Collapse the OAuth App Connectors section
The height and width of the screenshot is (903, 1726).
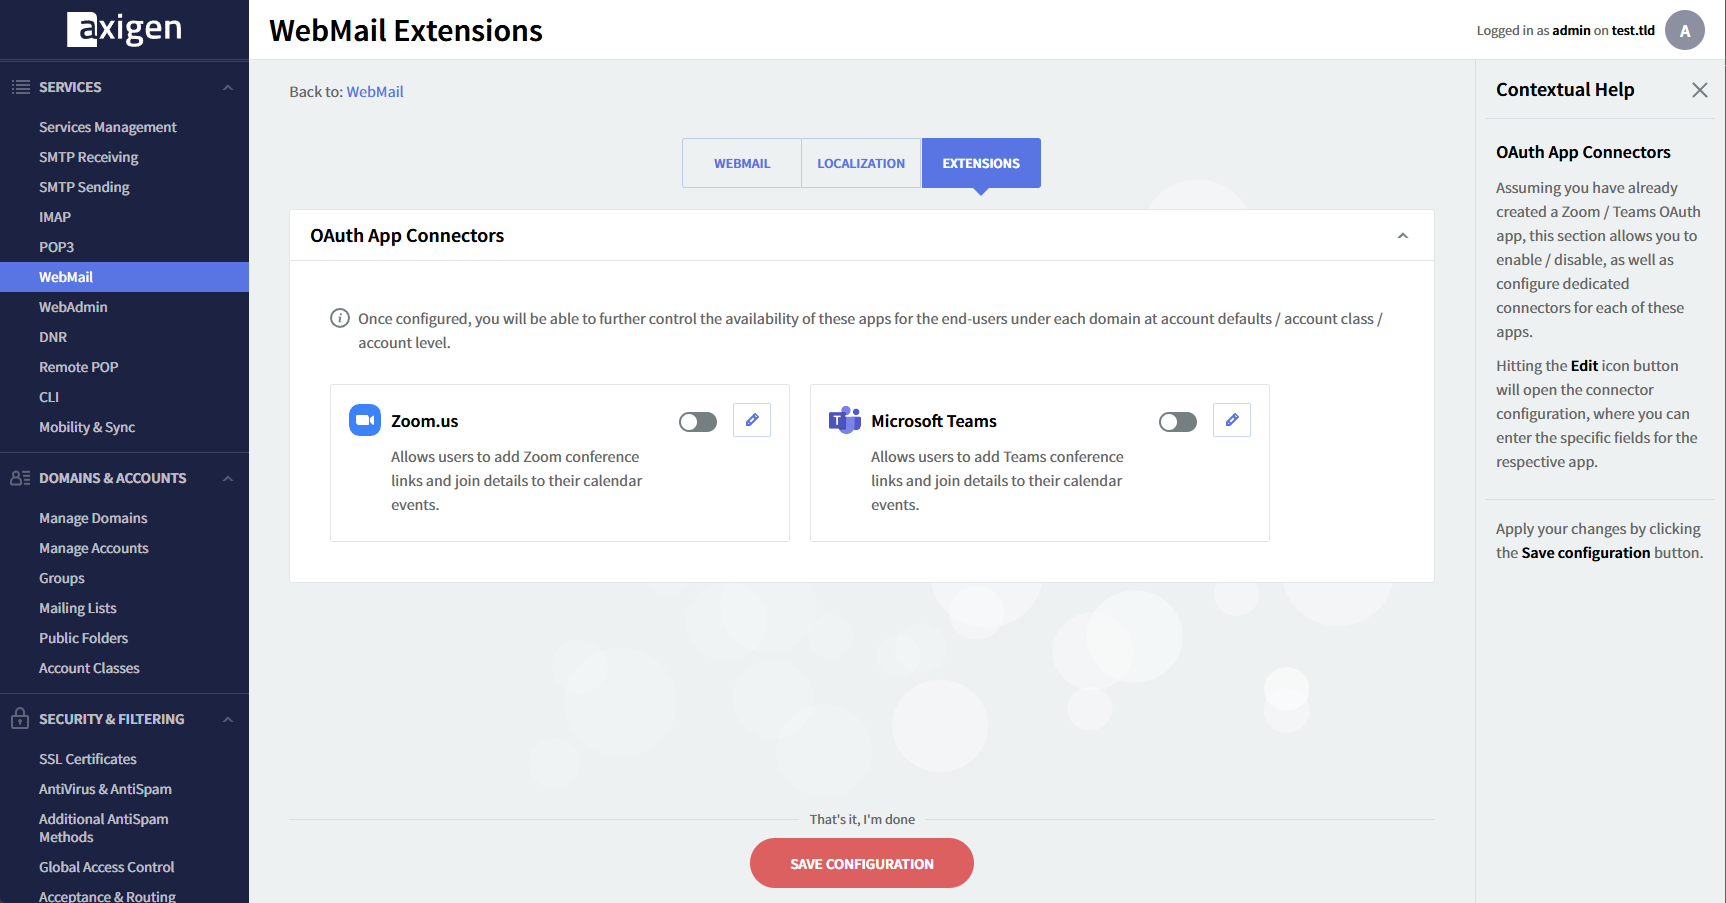(x=1402, y=236)
